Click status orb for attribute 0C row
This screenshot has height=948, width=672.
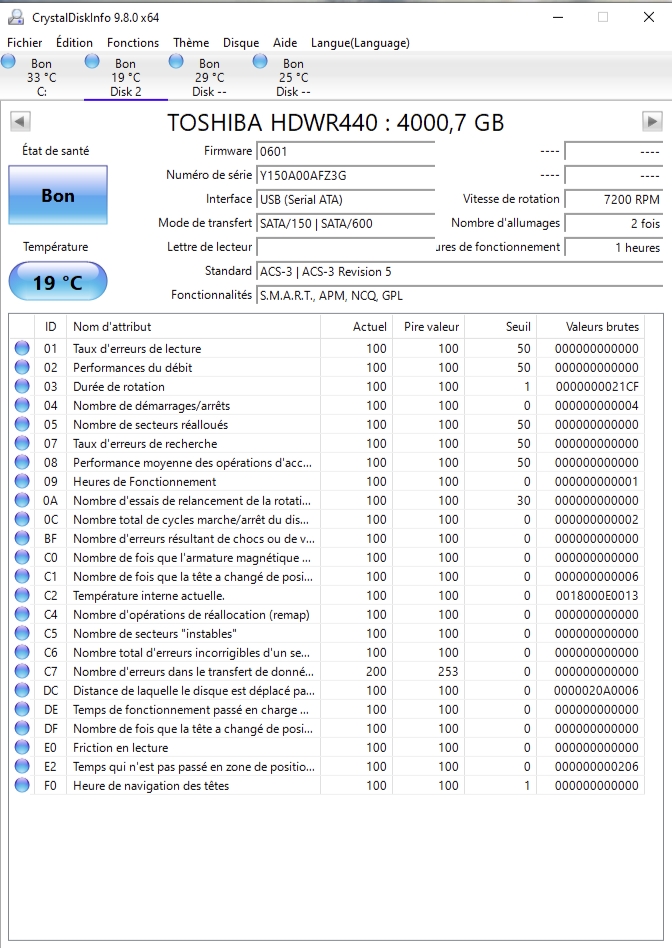[22, 519]
